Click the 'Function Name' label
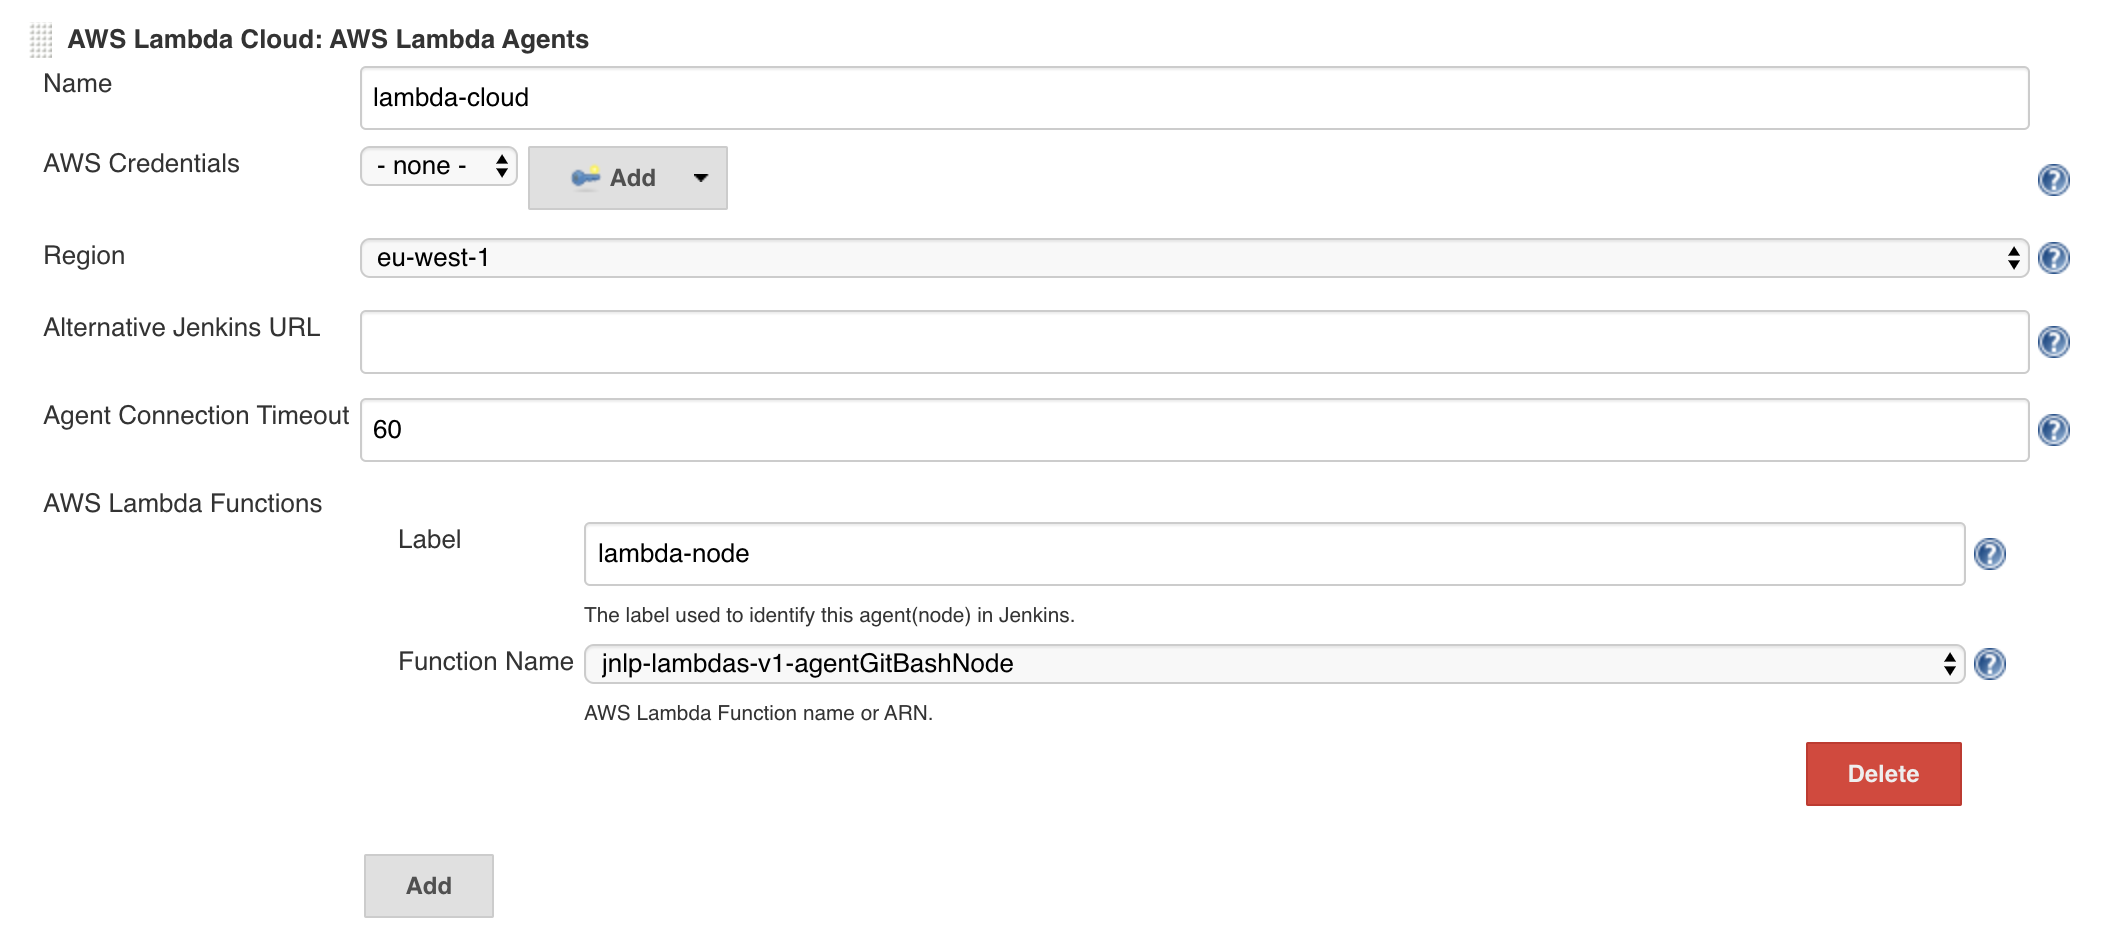 point(486,661)
